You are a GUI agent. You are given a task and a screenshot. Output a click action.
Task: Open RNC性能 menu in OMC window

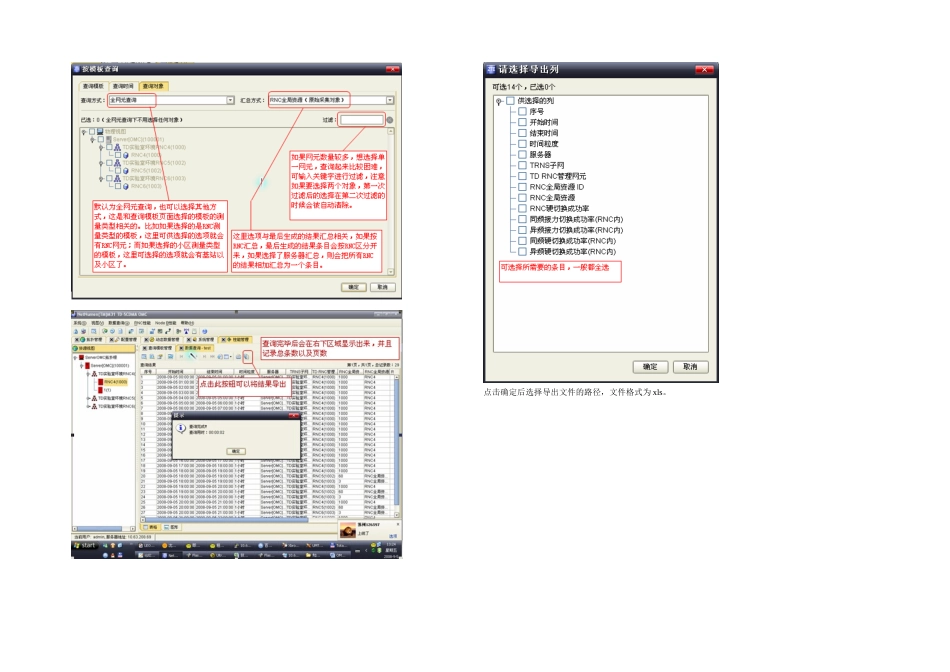pyautogui.click(x=142, y=323)
